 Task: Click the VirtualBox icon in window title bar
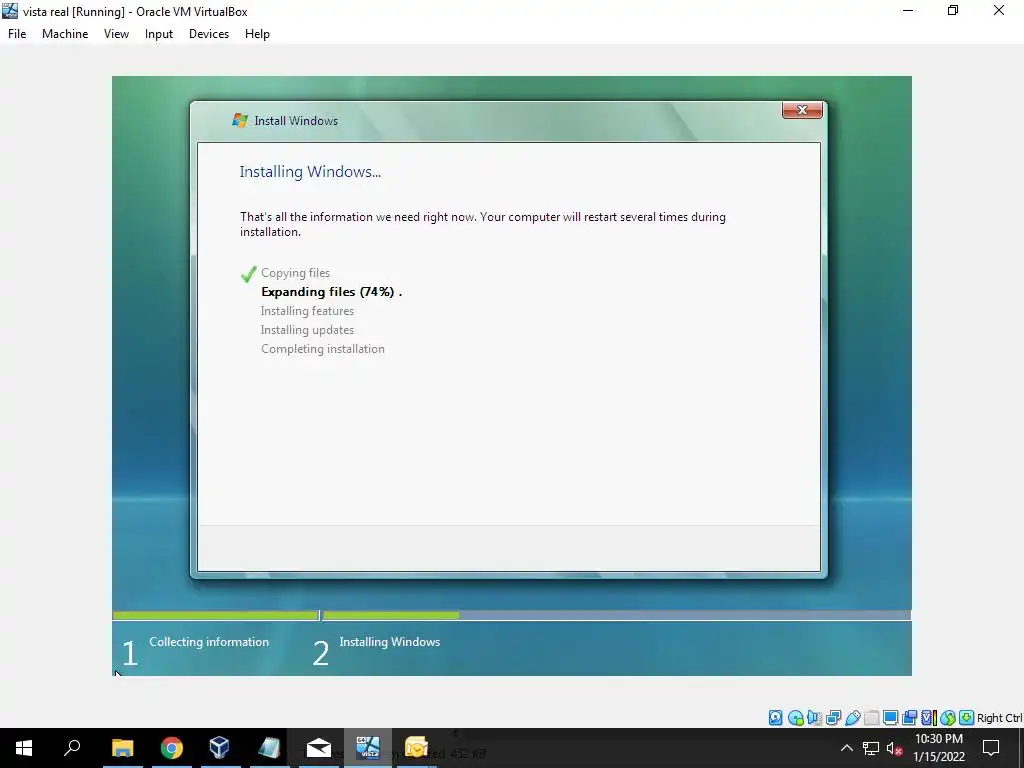click(x=10, y=10)
